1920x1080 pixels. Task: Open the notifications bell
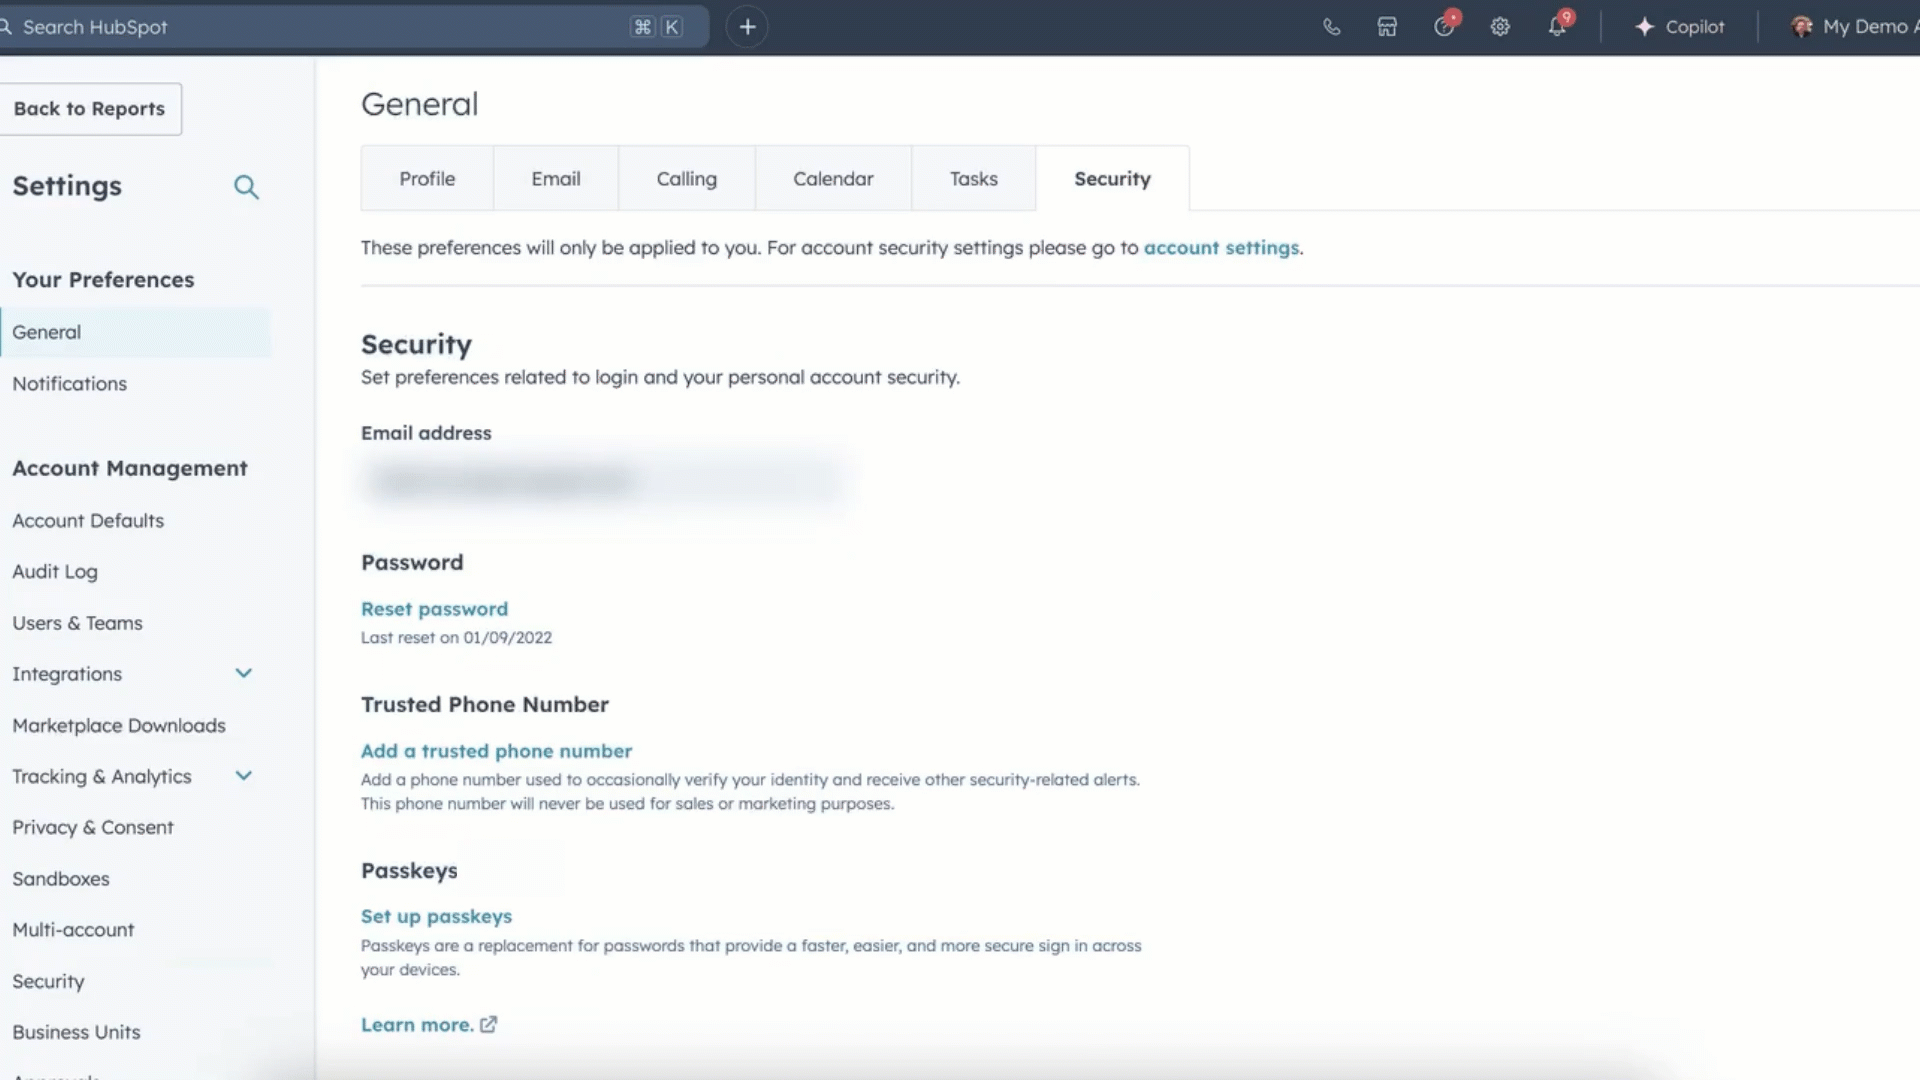[1557, 27]
